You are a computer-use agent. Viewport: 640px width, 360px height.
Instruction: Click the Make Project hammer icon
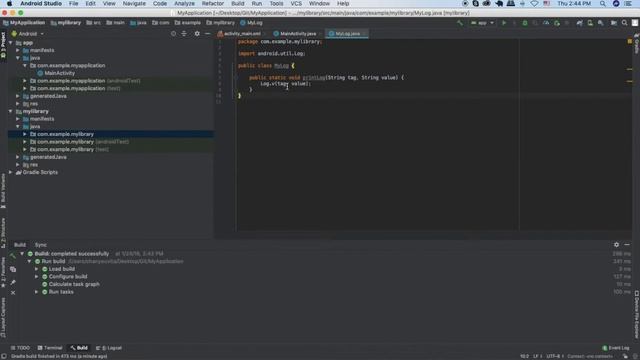click(x=460, y=23)
